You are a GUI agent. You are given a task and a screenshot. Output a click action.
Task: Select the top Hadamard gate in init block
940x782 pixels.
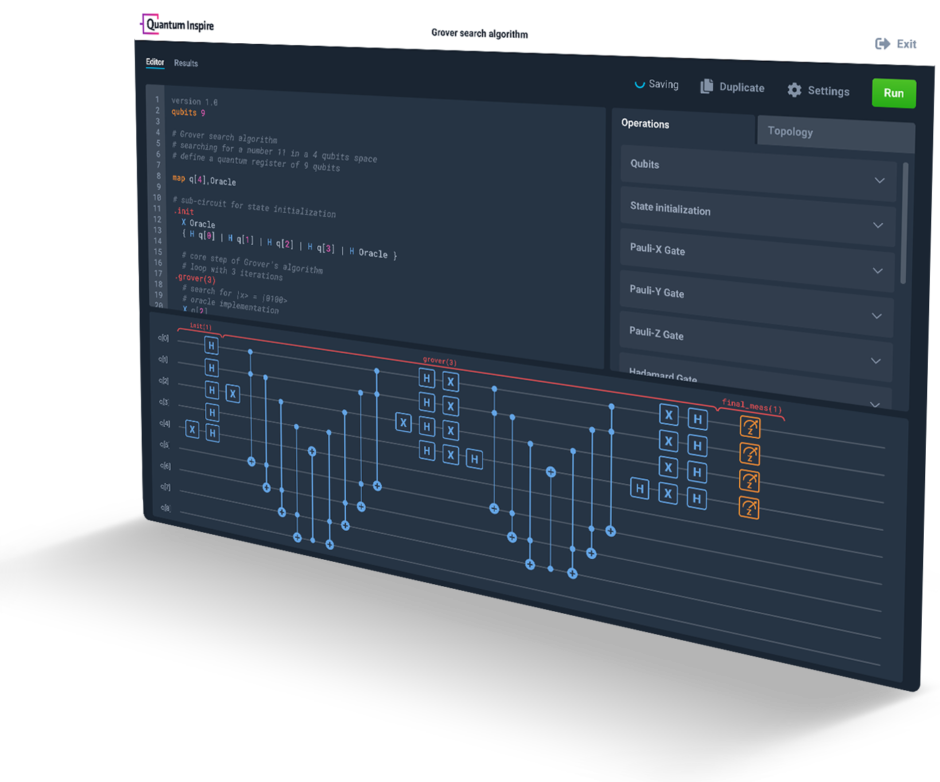coord(211,345)
